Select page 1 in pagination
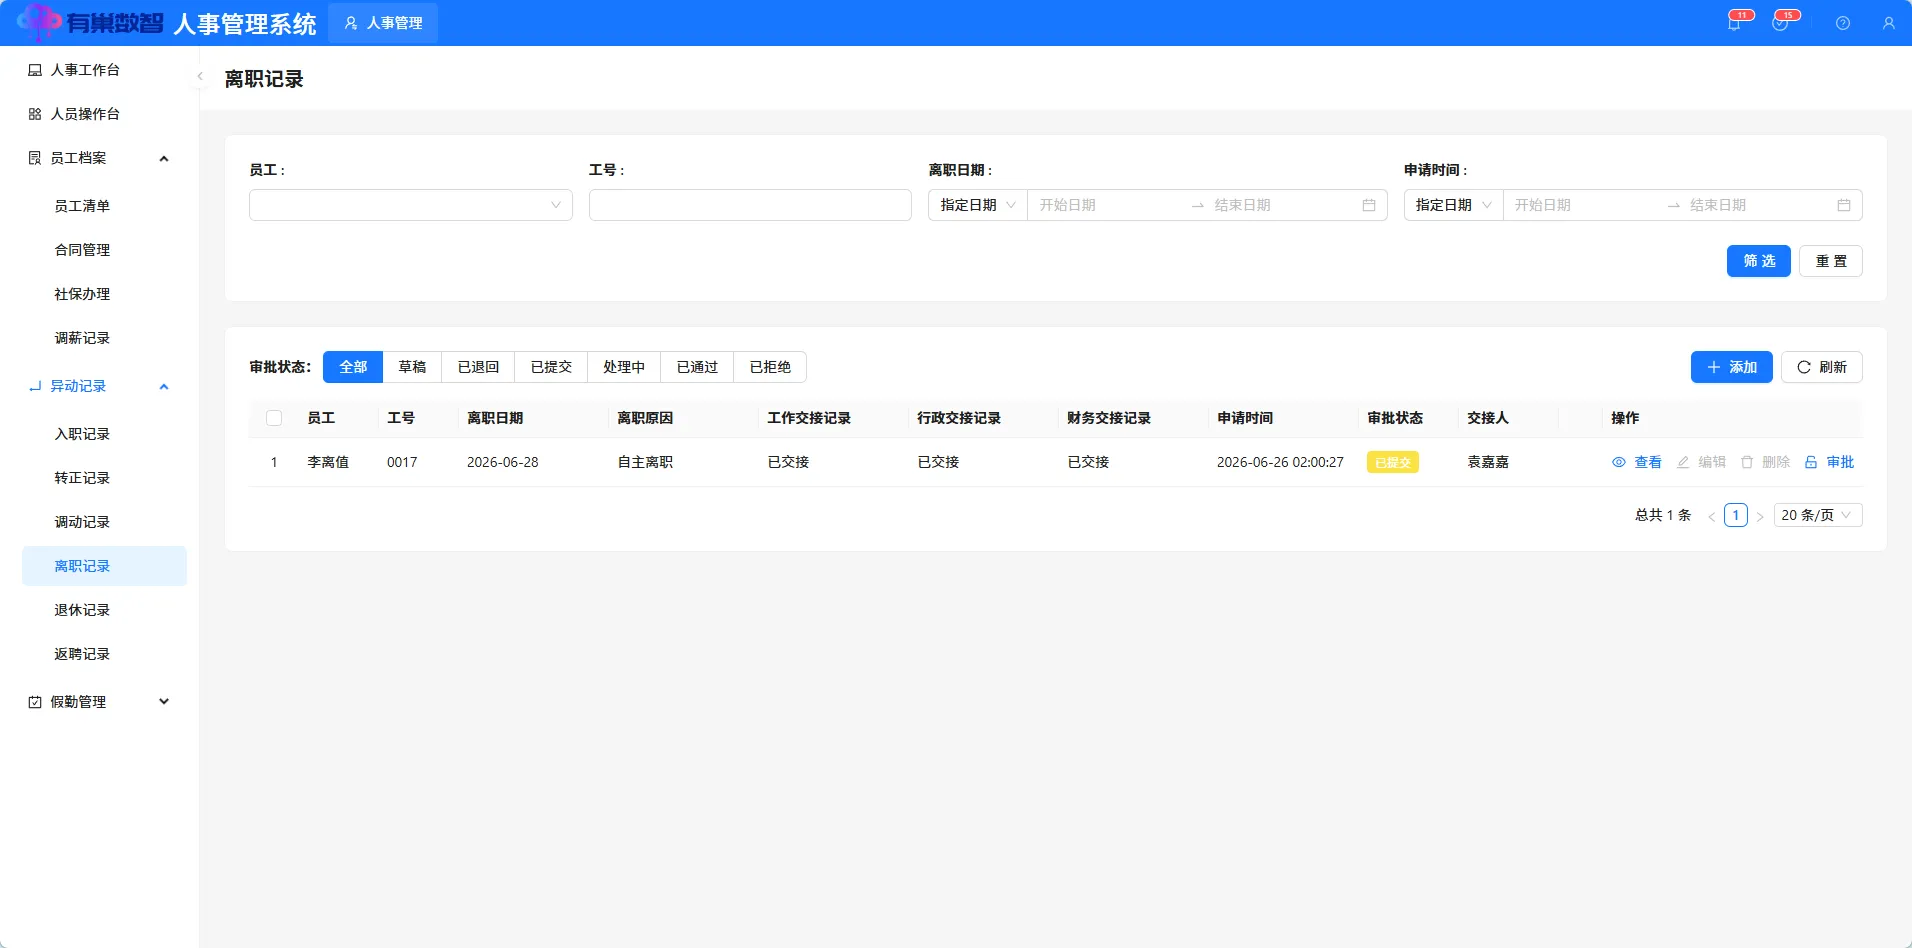This screenshot has height=948, width=1912. [x=1736, y=515]
